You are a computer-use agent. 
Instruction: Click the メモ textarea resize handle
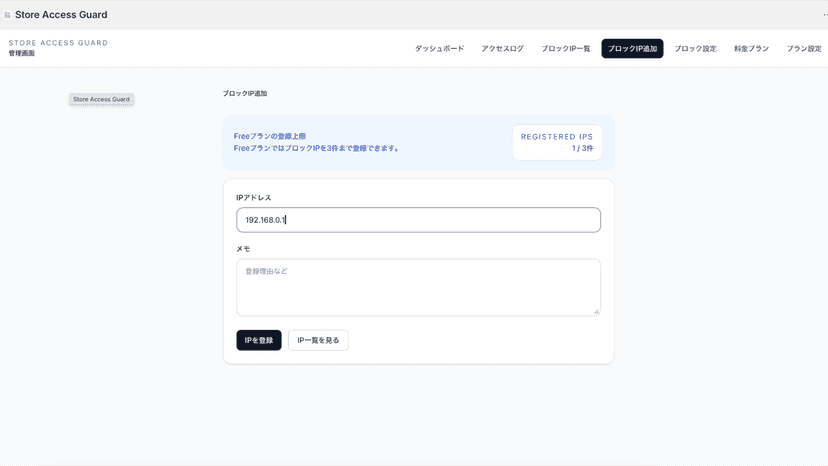(596, 312)
